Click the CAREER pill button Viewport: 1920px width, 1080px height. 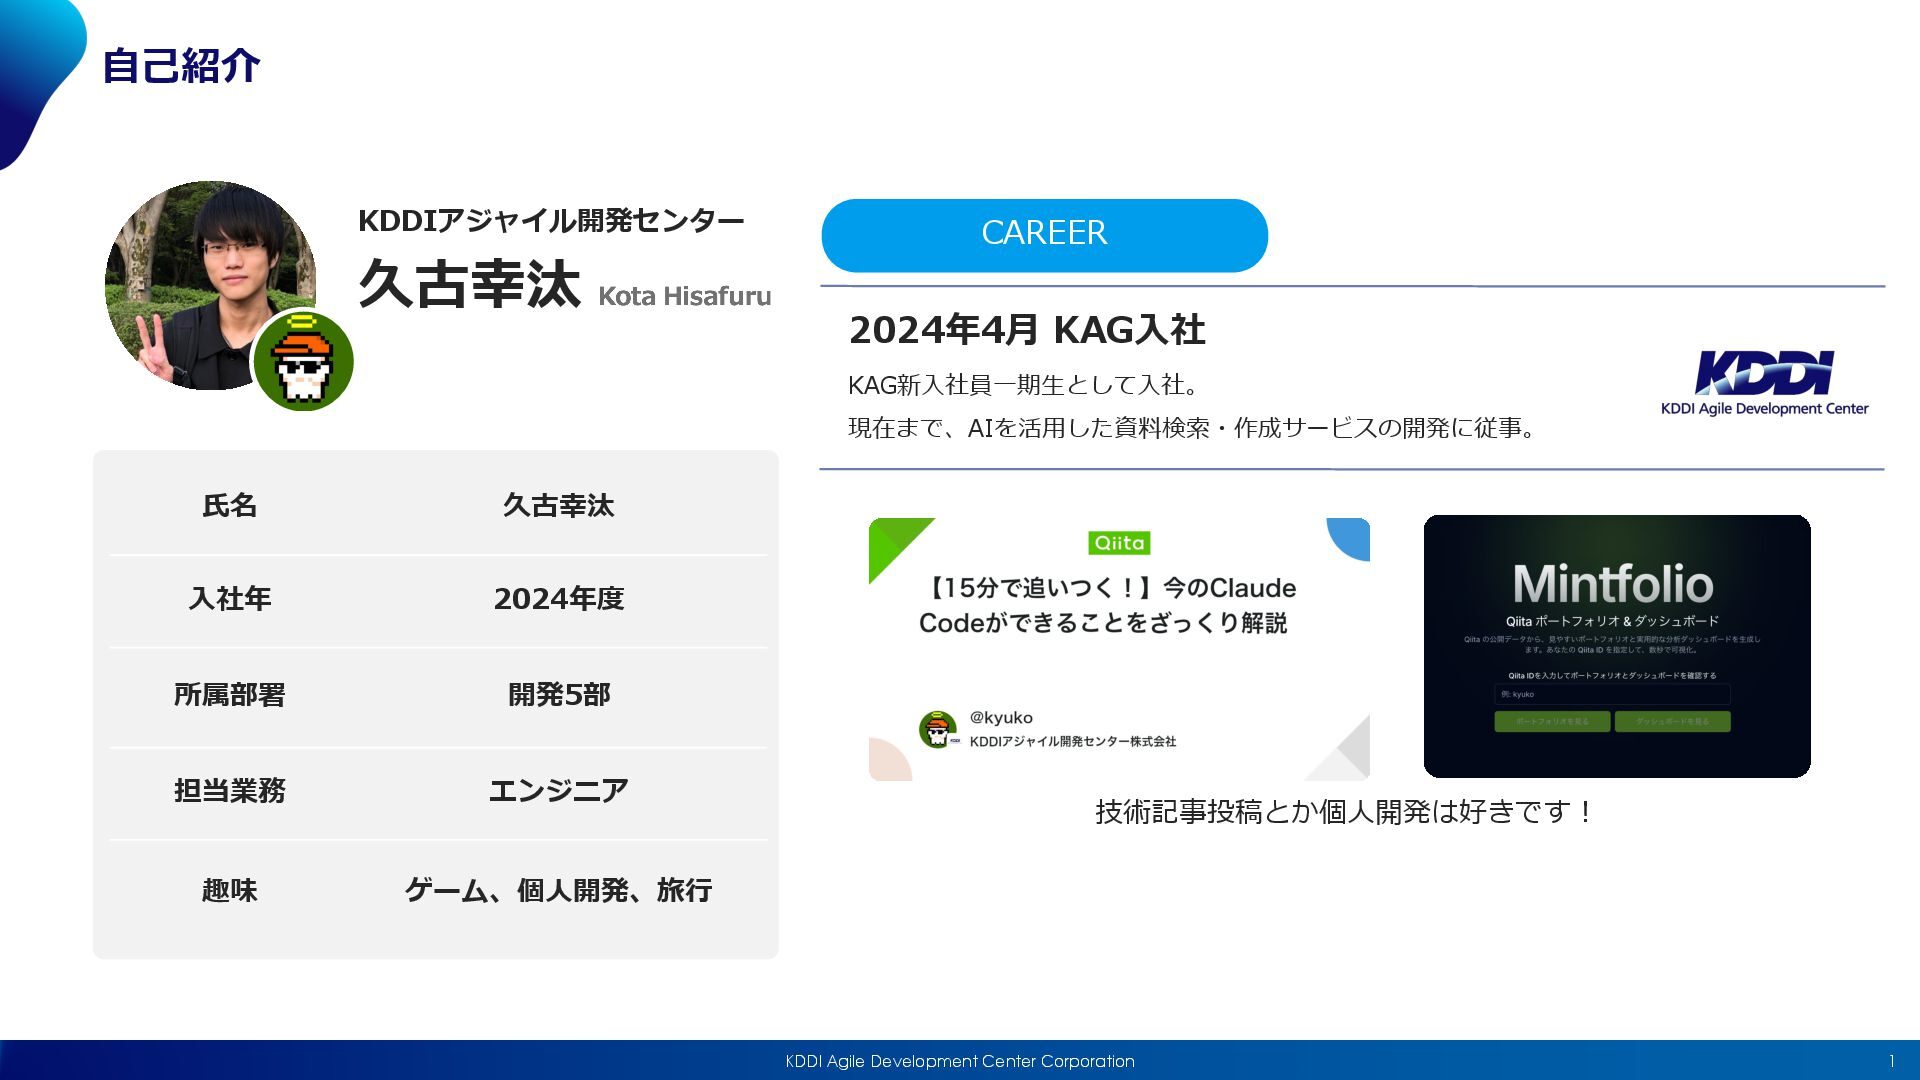point(1044,235)
